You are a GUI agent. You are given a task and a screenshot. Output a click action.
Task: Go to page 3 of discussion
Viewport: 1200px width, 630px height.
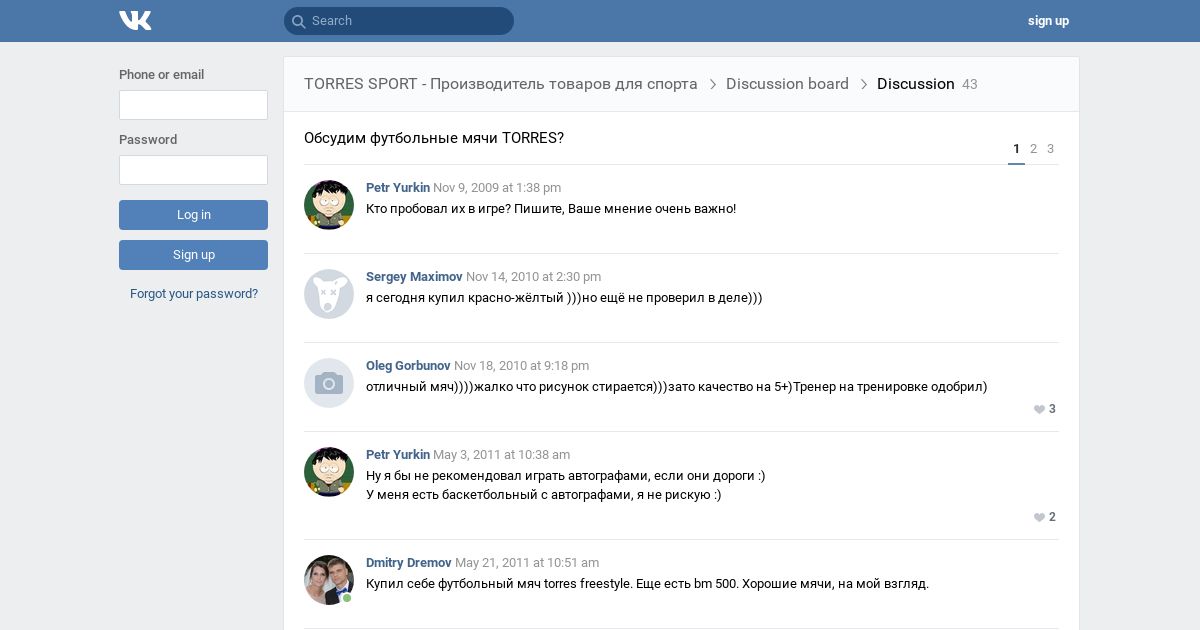pos(1050,149)
